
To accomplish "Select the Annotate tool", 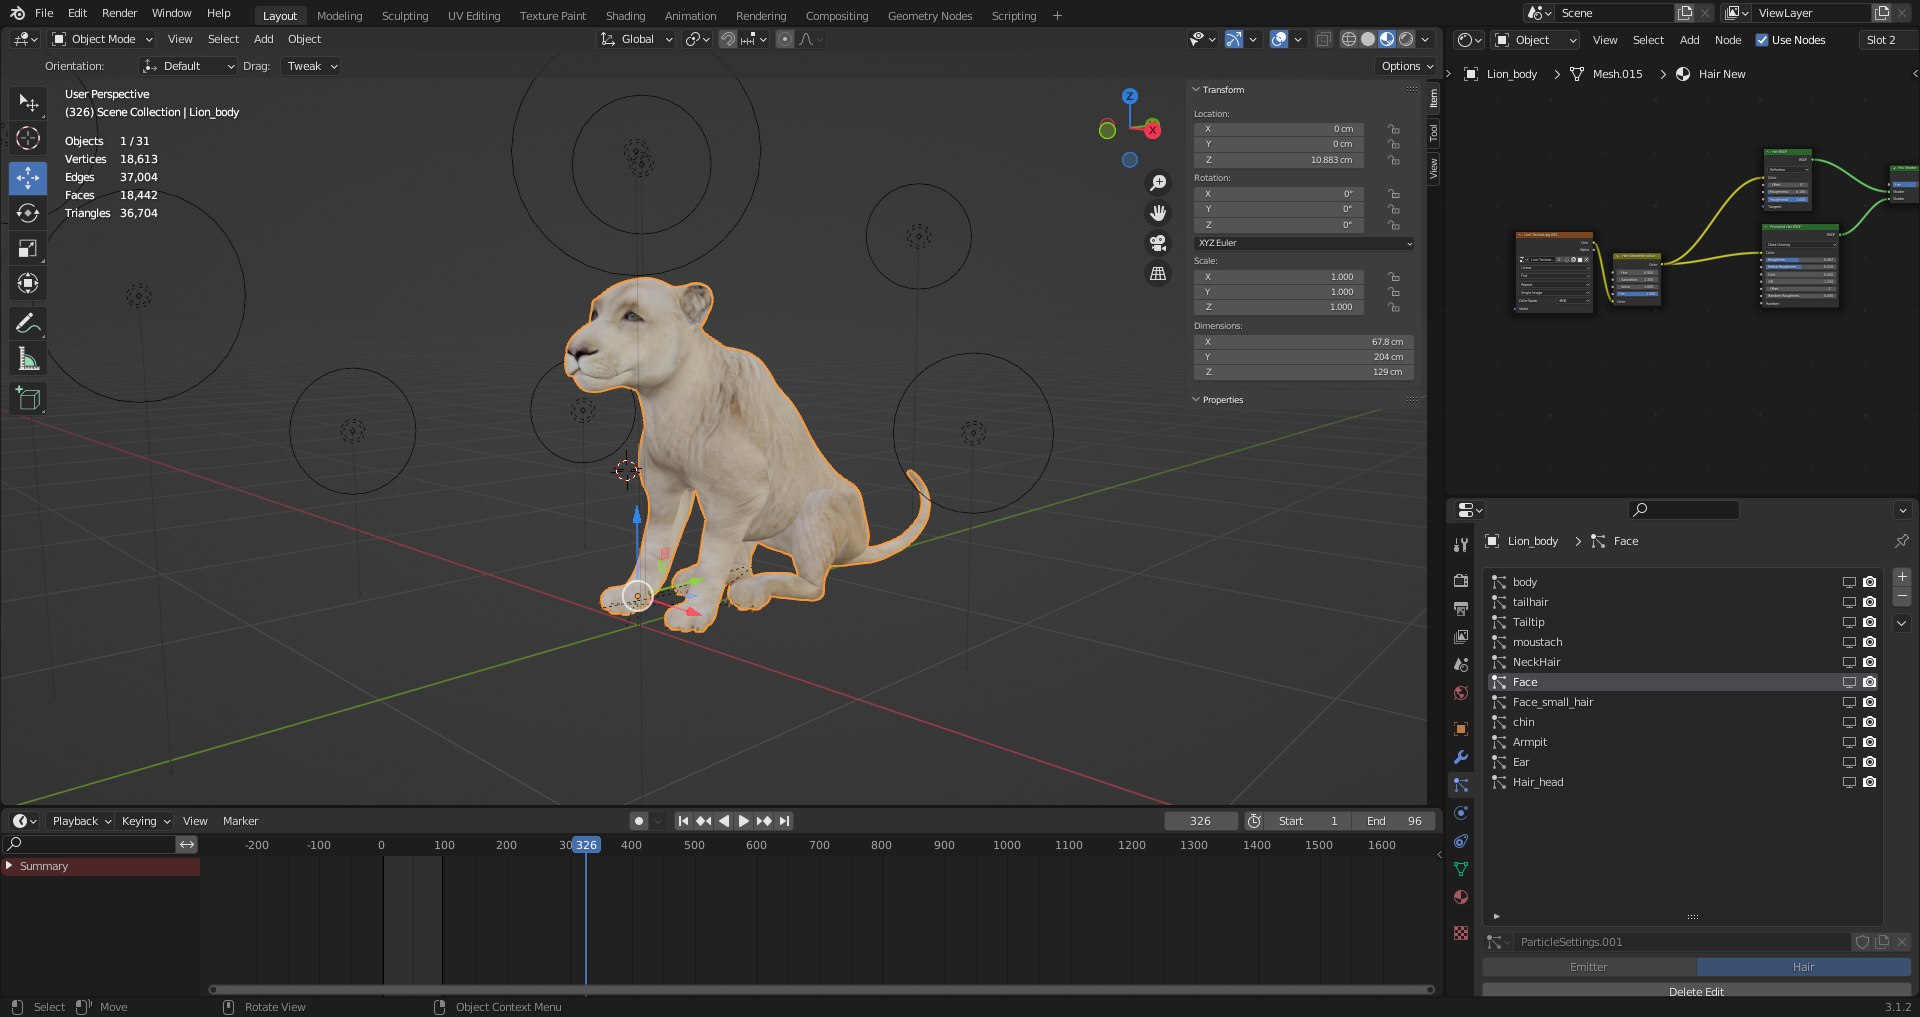I will pyautogui.click(x=28, y=323).
